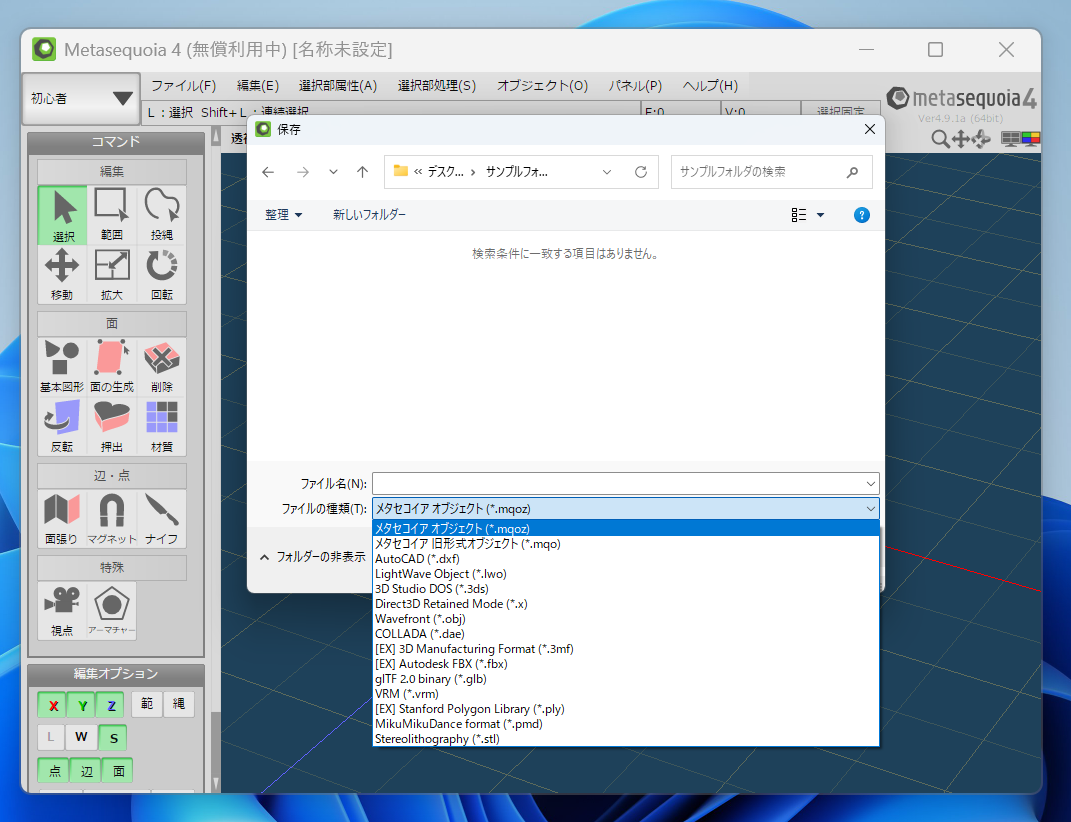The height and width of the screenshot is (822, 1071).
Task: Select the 面張り fill face tool
Action: 62,519
